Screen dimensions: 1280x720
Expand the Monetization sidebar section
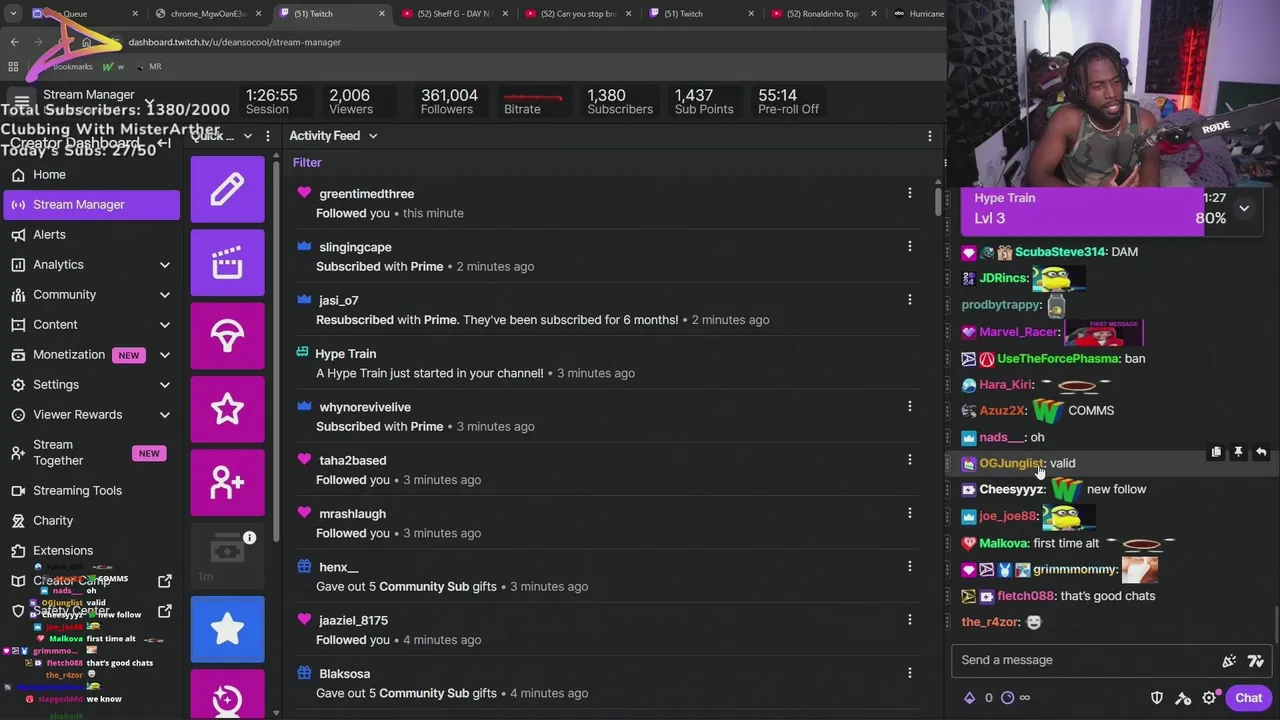point(164,354)
